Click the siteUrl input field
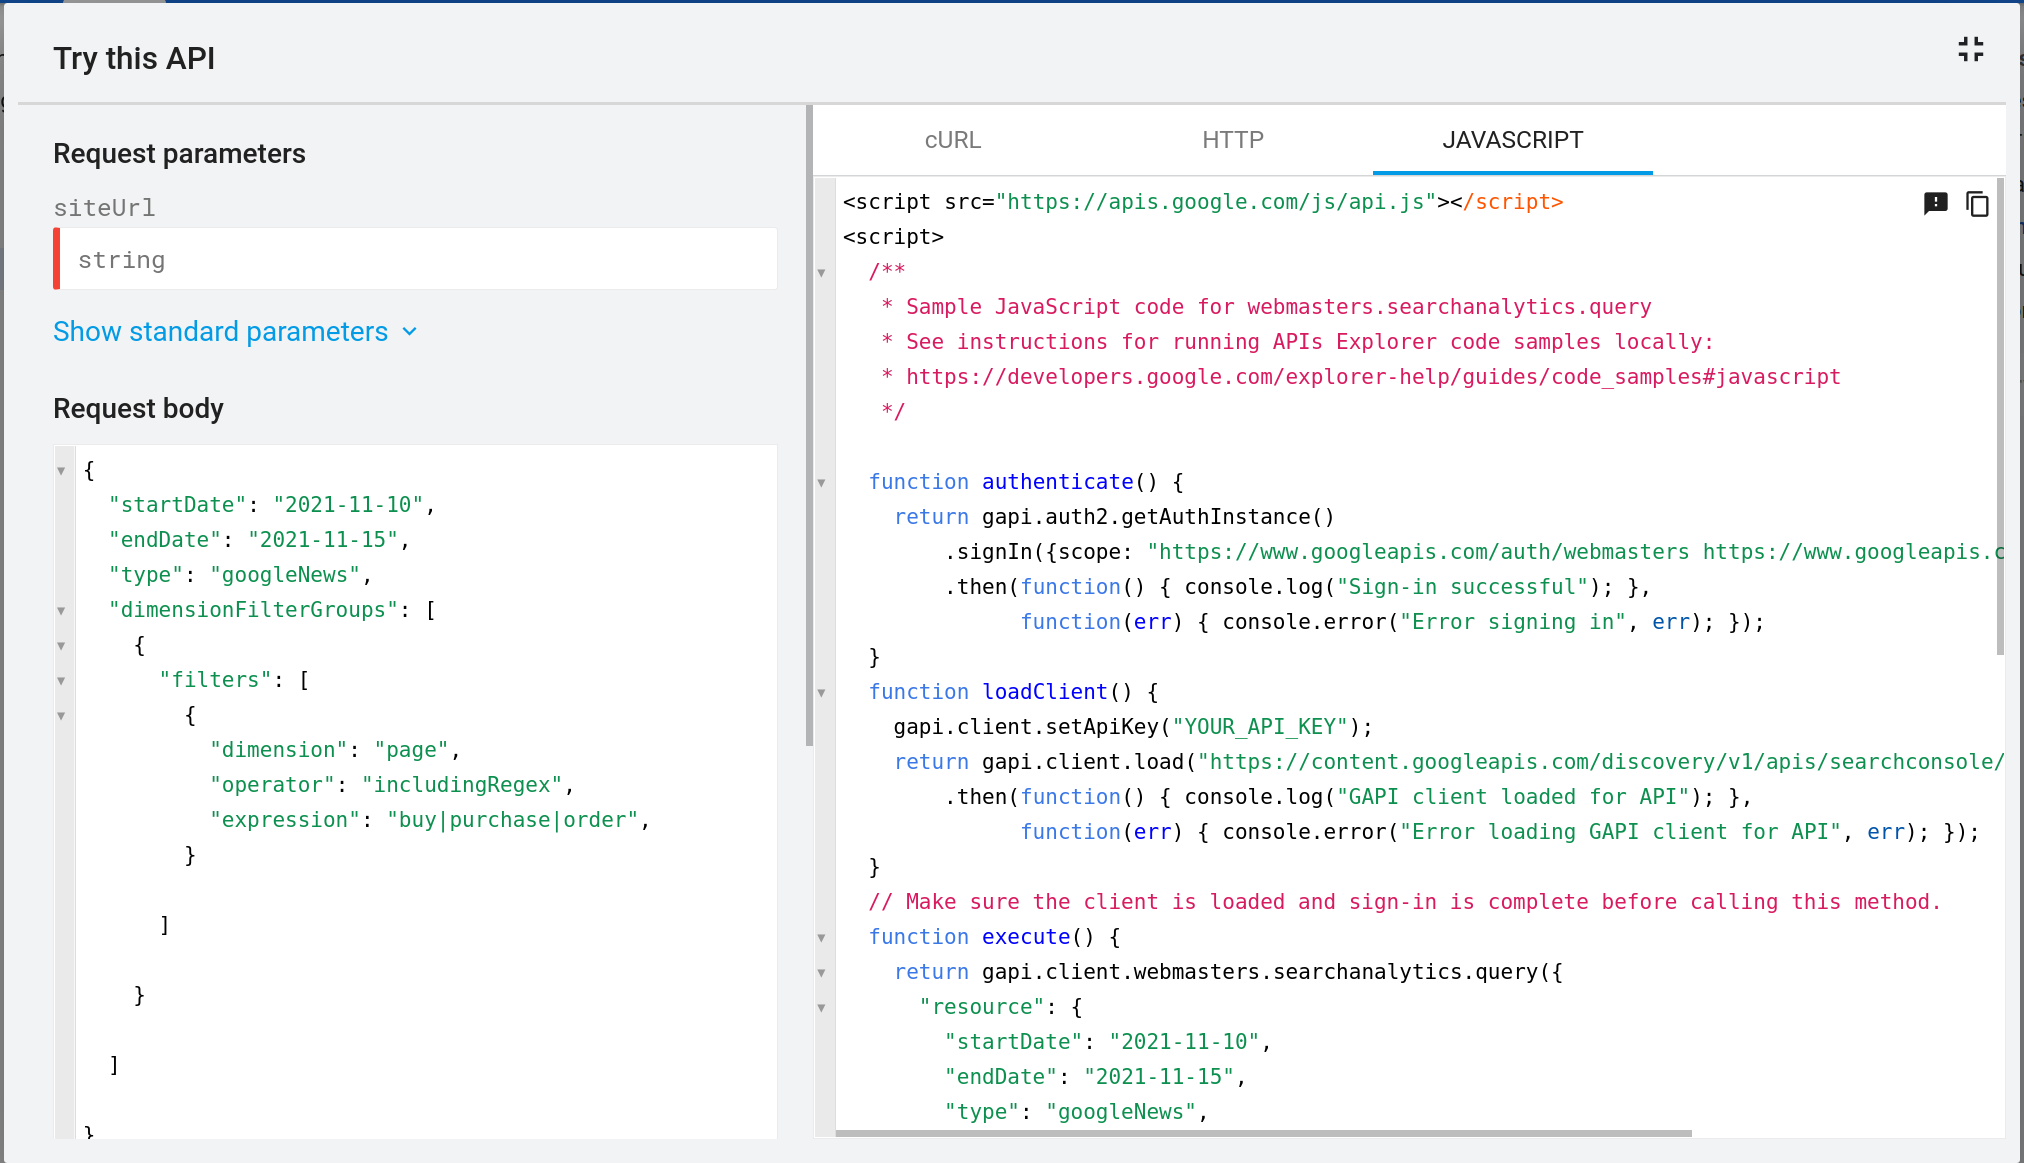 coord(416,261)
